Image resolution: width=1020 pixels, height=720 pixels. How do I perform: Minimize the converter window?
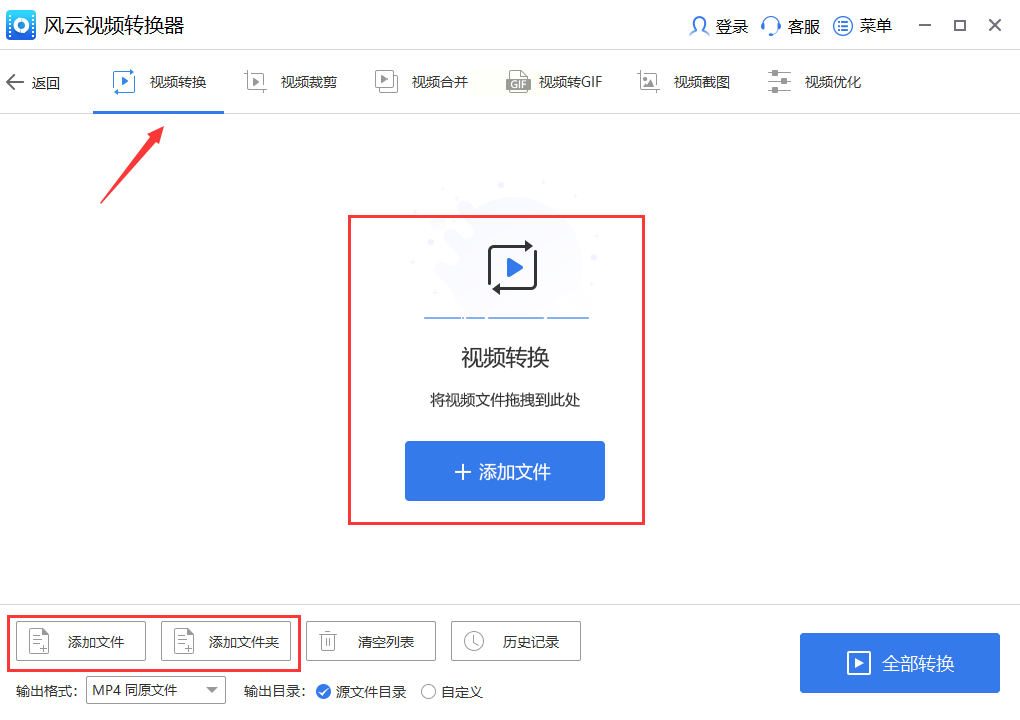pyautogui.click(x=925, y=25)
